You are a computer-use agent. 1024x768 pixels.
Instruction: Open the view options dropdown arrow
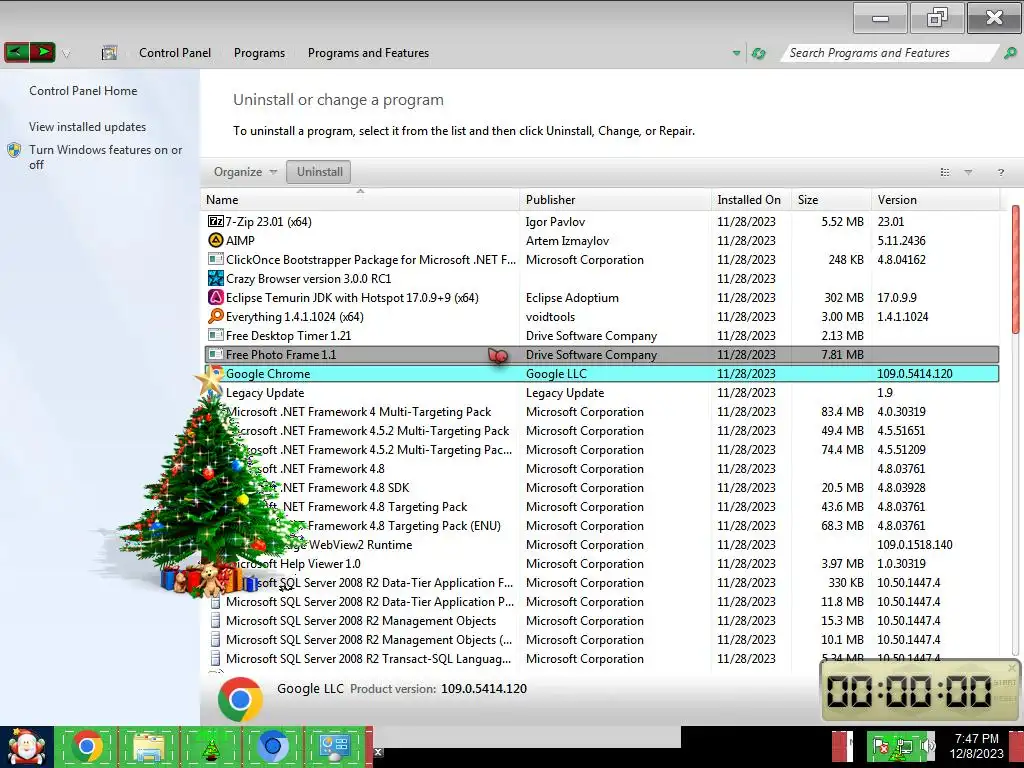click(x=968, y=172)
